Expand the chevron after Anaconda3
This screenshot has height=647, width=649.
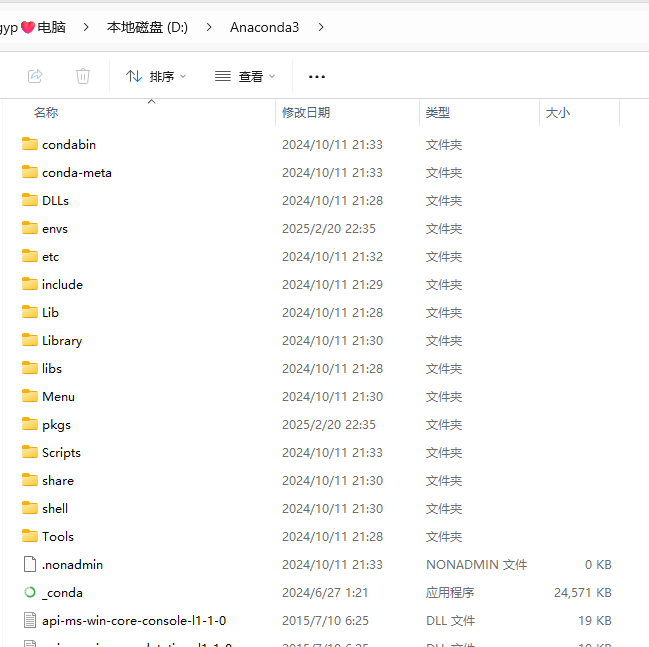coord(321,27)
